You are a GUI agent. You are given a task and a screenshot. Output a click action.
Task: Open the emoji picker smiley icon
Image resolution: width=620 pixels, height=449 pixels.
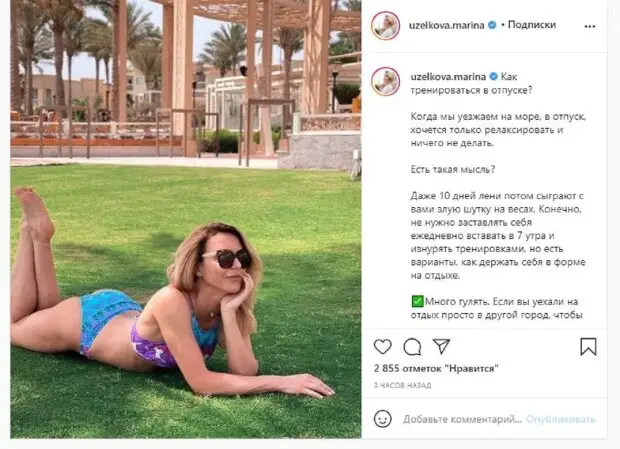pos(382,419)
